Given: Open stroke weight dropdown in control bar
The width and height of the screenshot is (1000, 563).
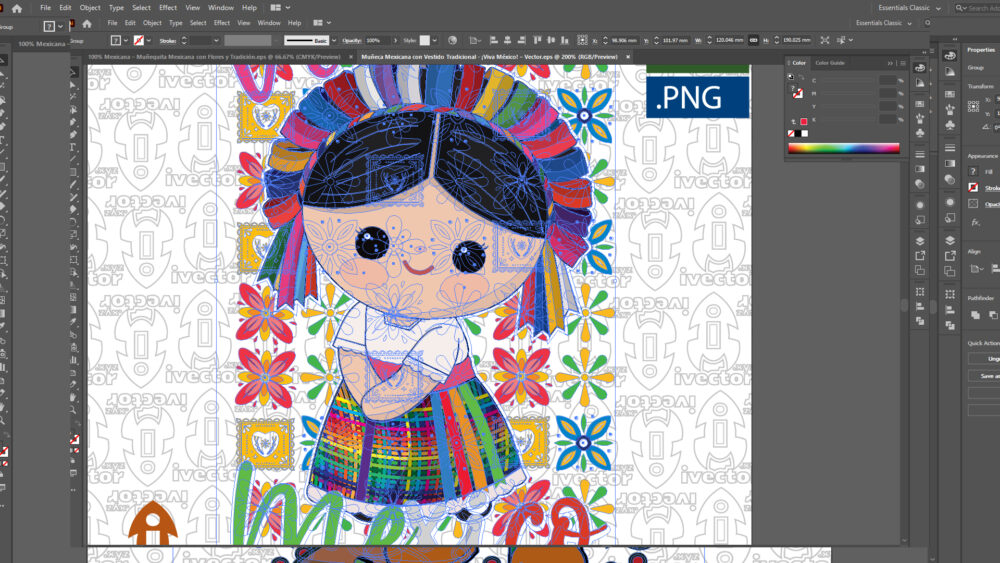Looking at the screenshot, I should 216,40.
